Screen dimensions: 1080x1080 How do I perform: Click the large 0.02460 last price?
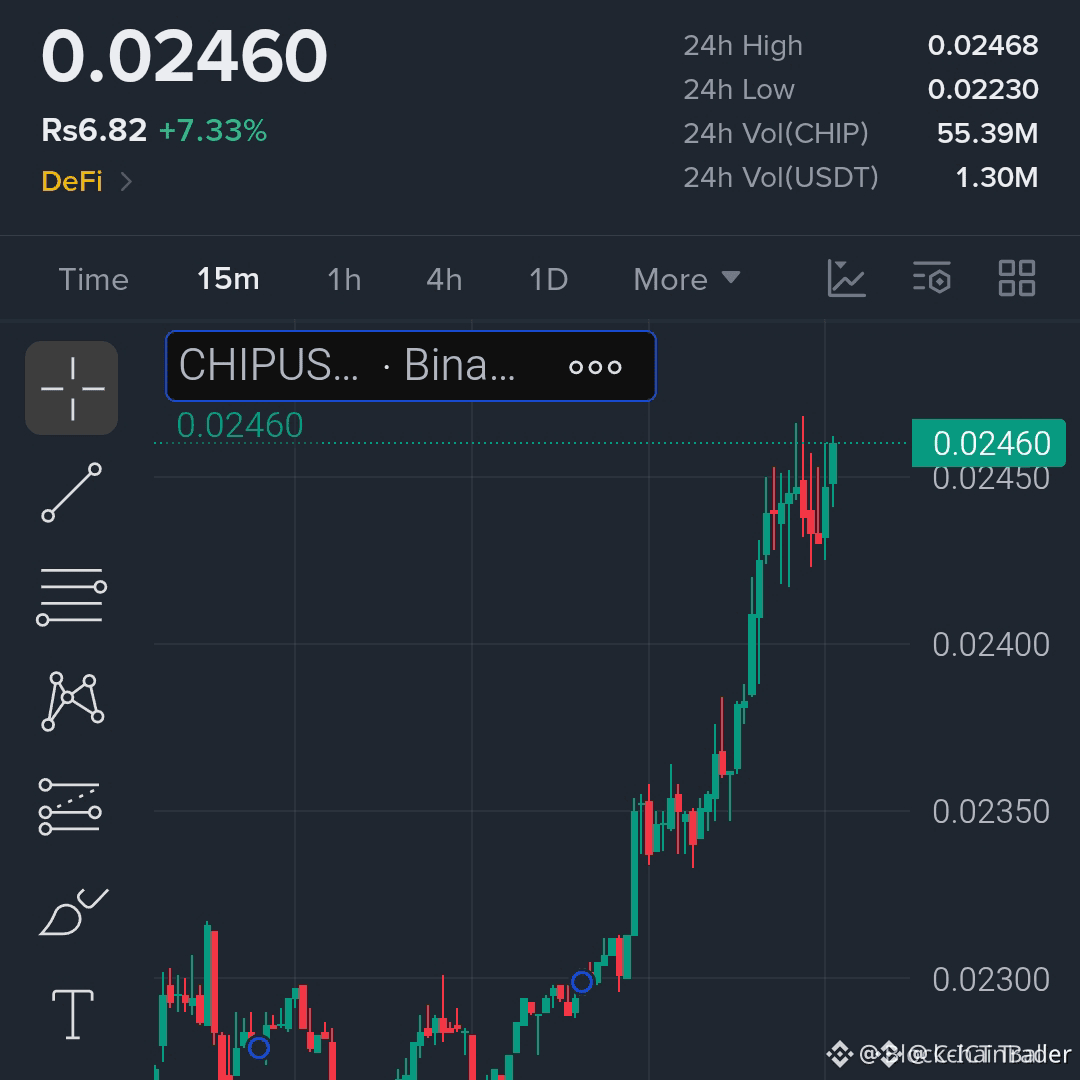pos(184,56)
